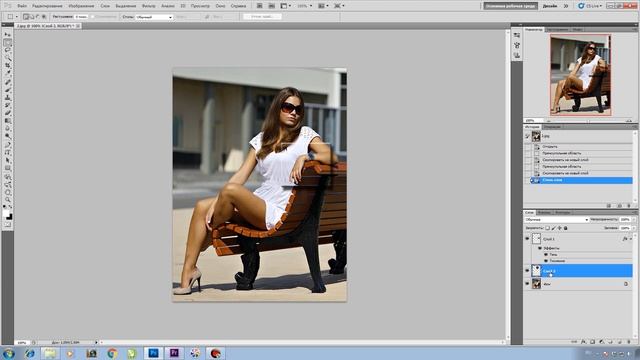Screen dimensions: 640x360
Task: Collapse Слой 1 effects list arrow
Action: (631, 239)
